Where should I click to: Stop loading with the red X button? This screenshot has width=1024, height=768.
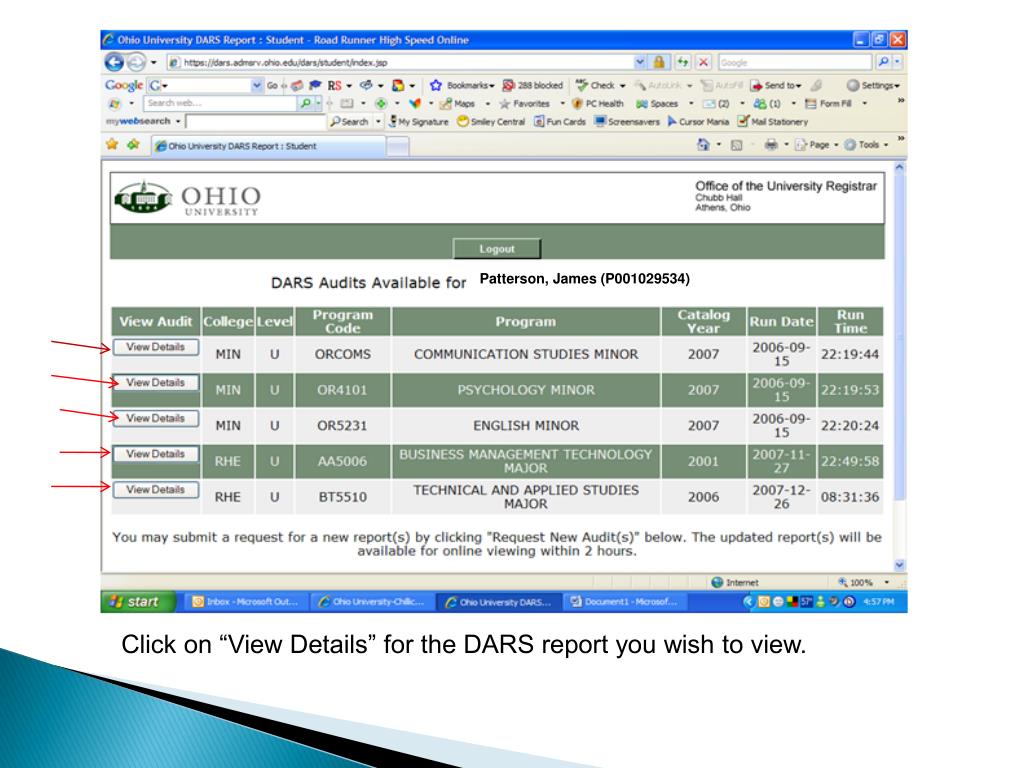[x=703, y=62]
